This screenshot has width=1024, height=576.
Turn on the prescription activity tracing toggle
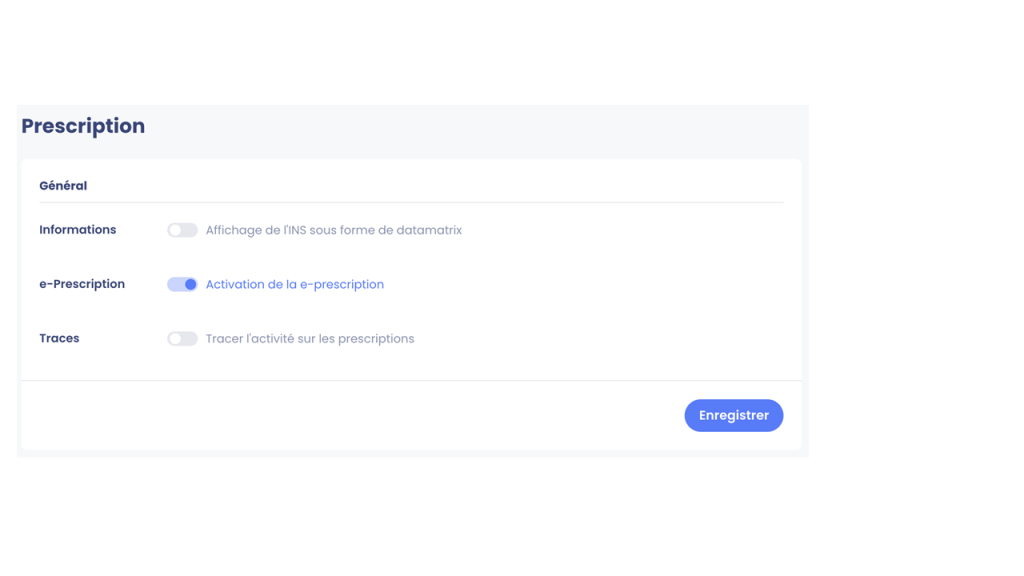182,338
